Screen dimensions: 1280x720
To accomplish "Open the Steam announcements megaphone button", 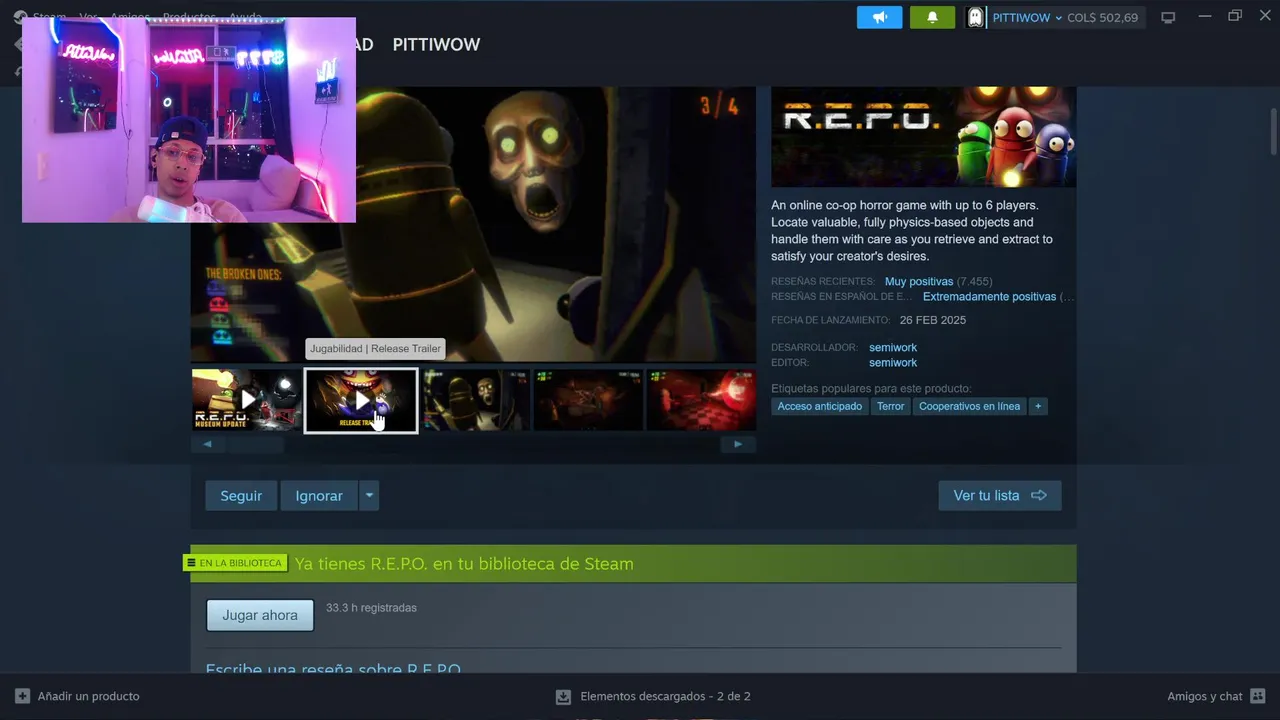I will pyautogui.click(x=879, y=18).
